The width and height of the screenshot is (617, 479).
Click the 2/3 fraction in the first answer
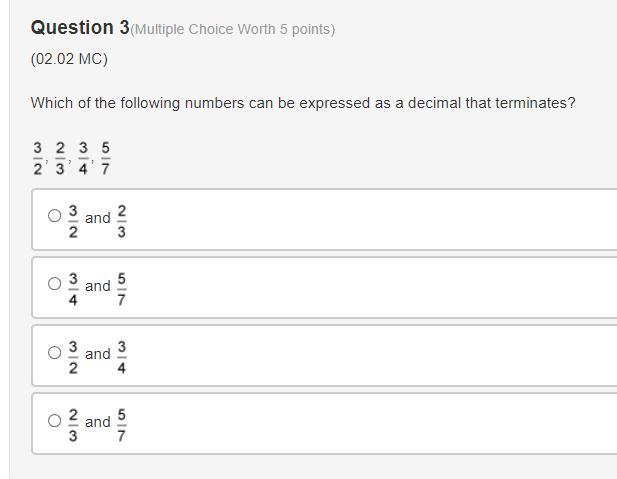click(122, 221)
